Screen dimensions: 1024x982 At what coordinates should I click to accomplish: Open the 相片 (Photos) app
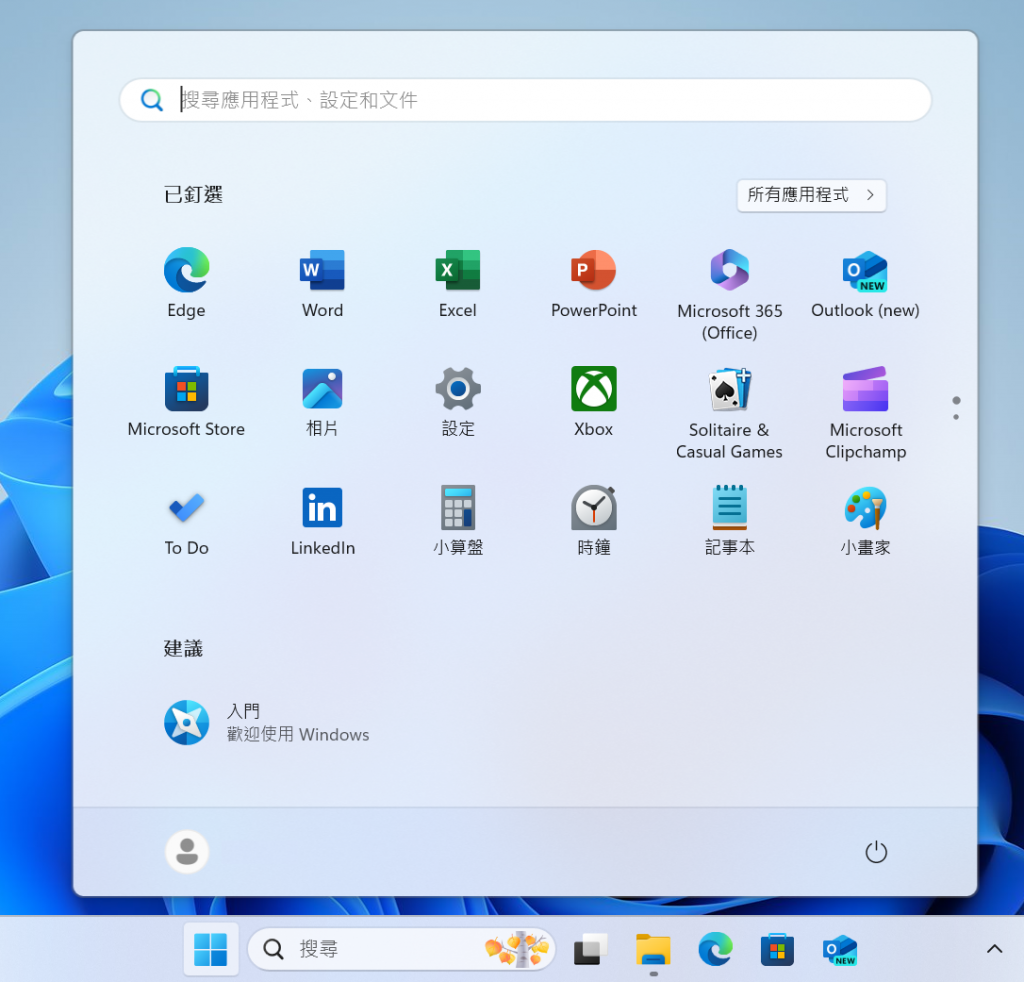tap(322, 401)
